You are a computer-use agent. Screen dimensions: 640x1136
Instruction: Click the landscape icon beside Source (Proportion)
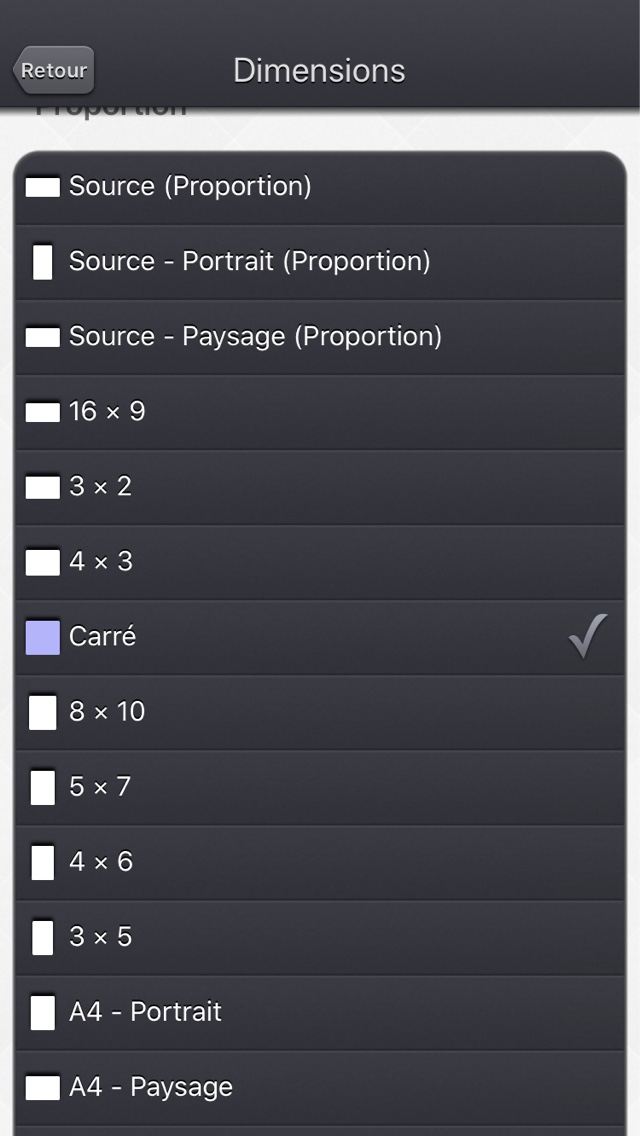coord(43,187)
